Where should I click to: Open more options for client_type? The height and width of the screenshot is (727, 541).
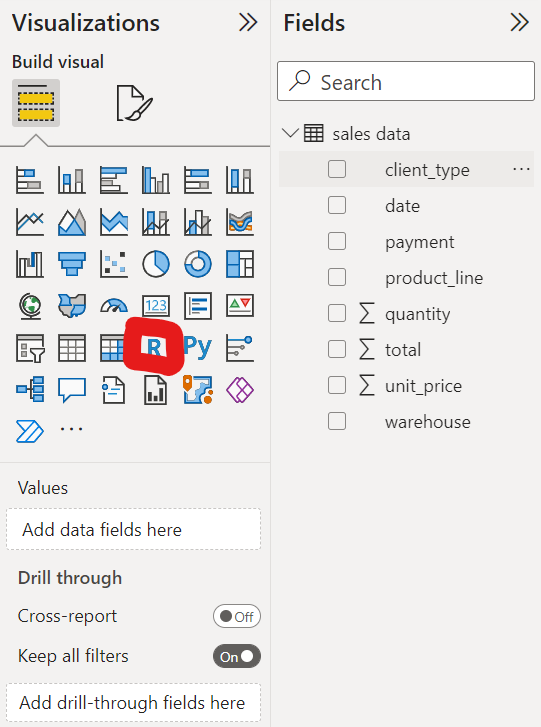[521, 169]
